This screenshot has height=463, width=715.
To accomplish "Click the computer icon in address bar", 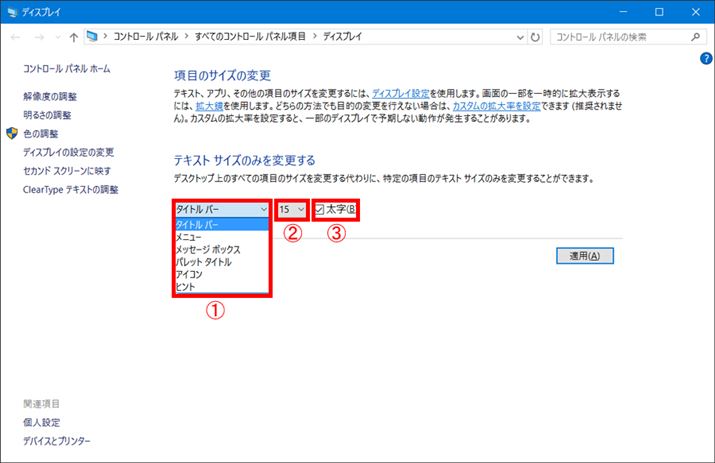I will 93,36.
